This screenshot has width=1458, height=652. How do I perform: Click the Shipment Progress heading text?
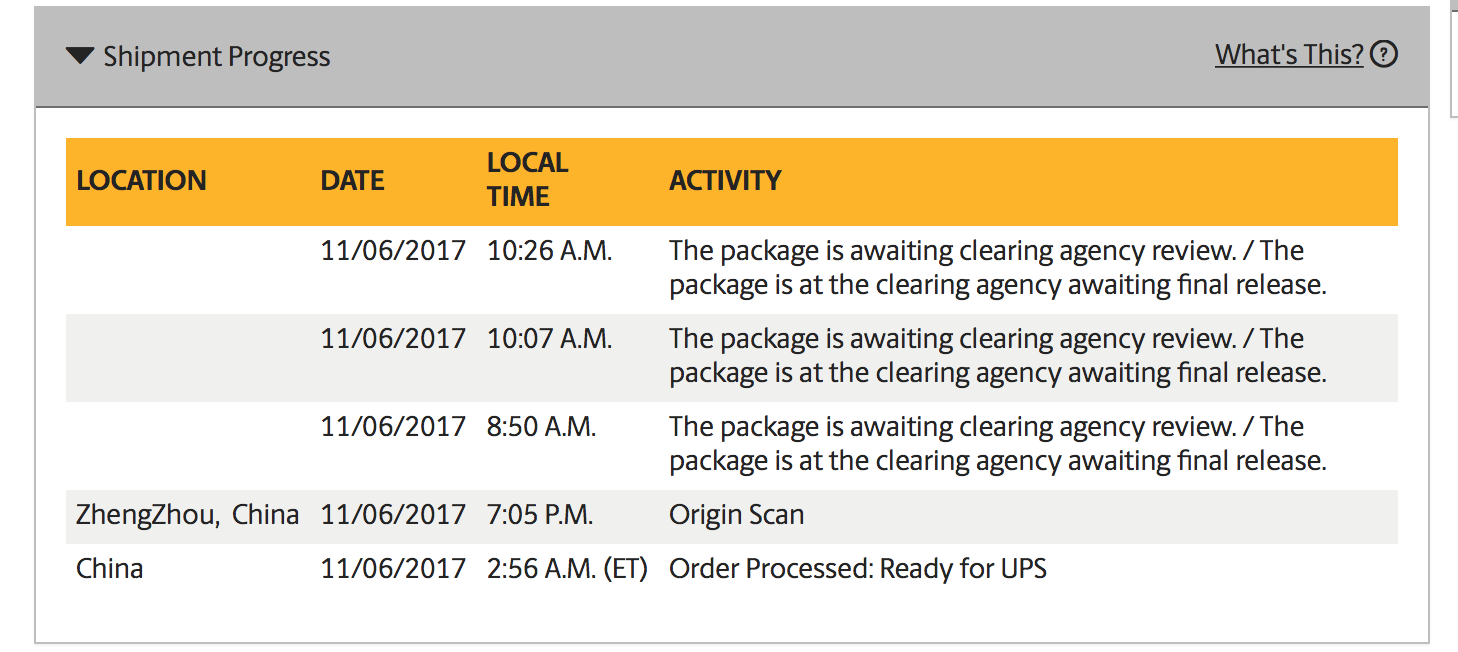coord(217,57)
